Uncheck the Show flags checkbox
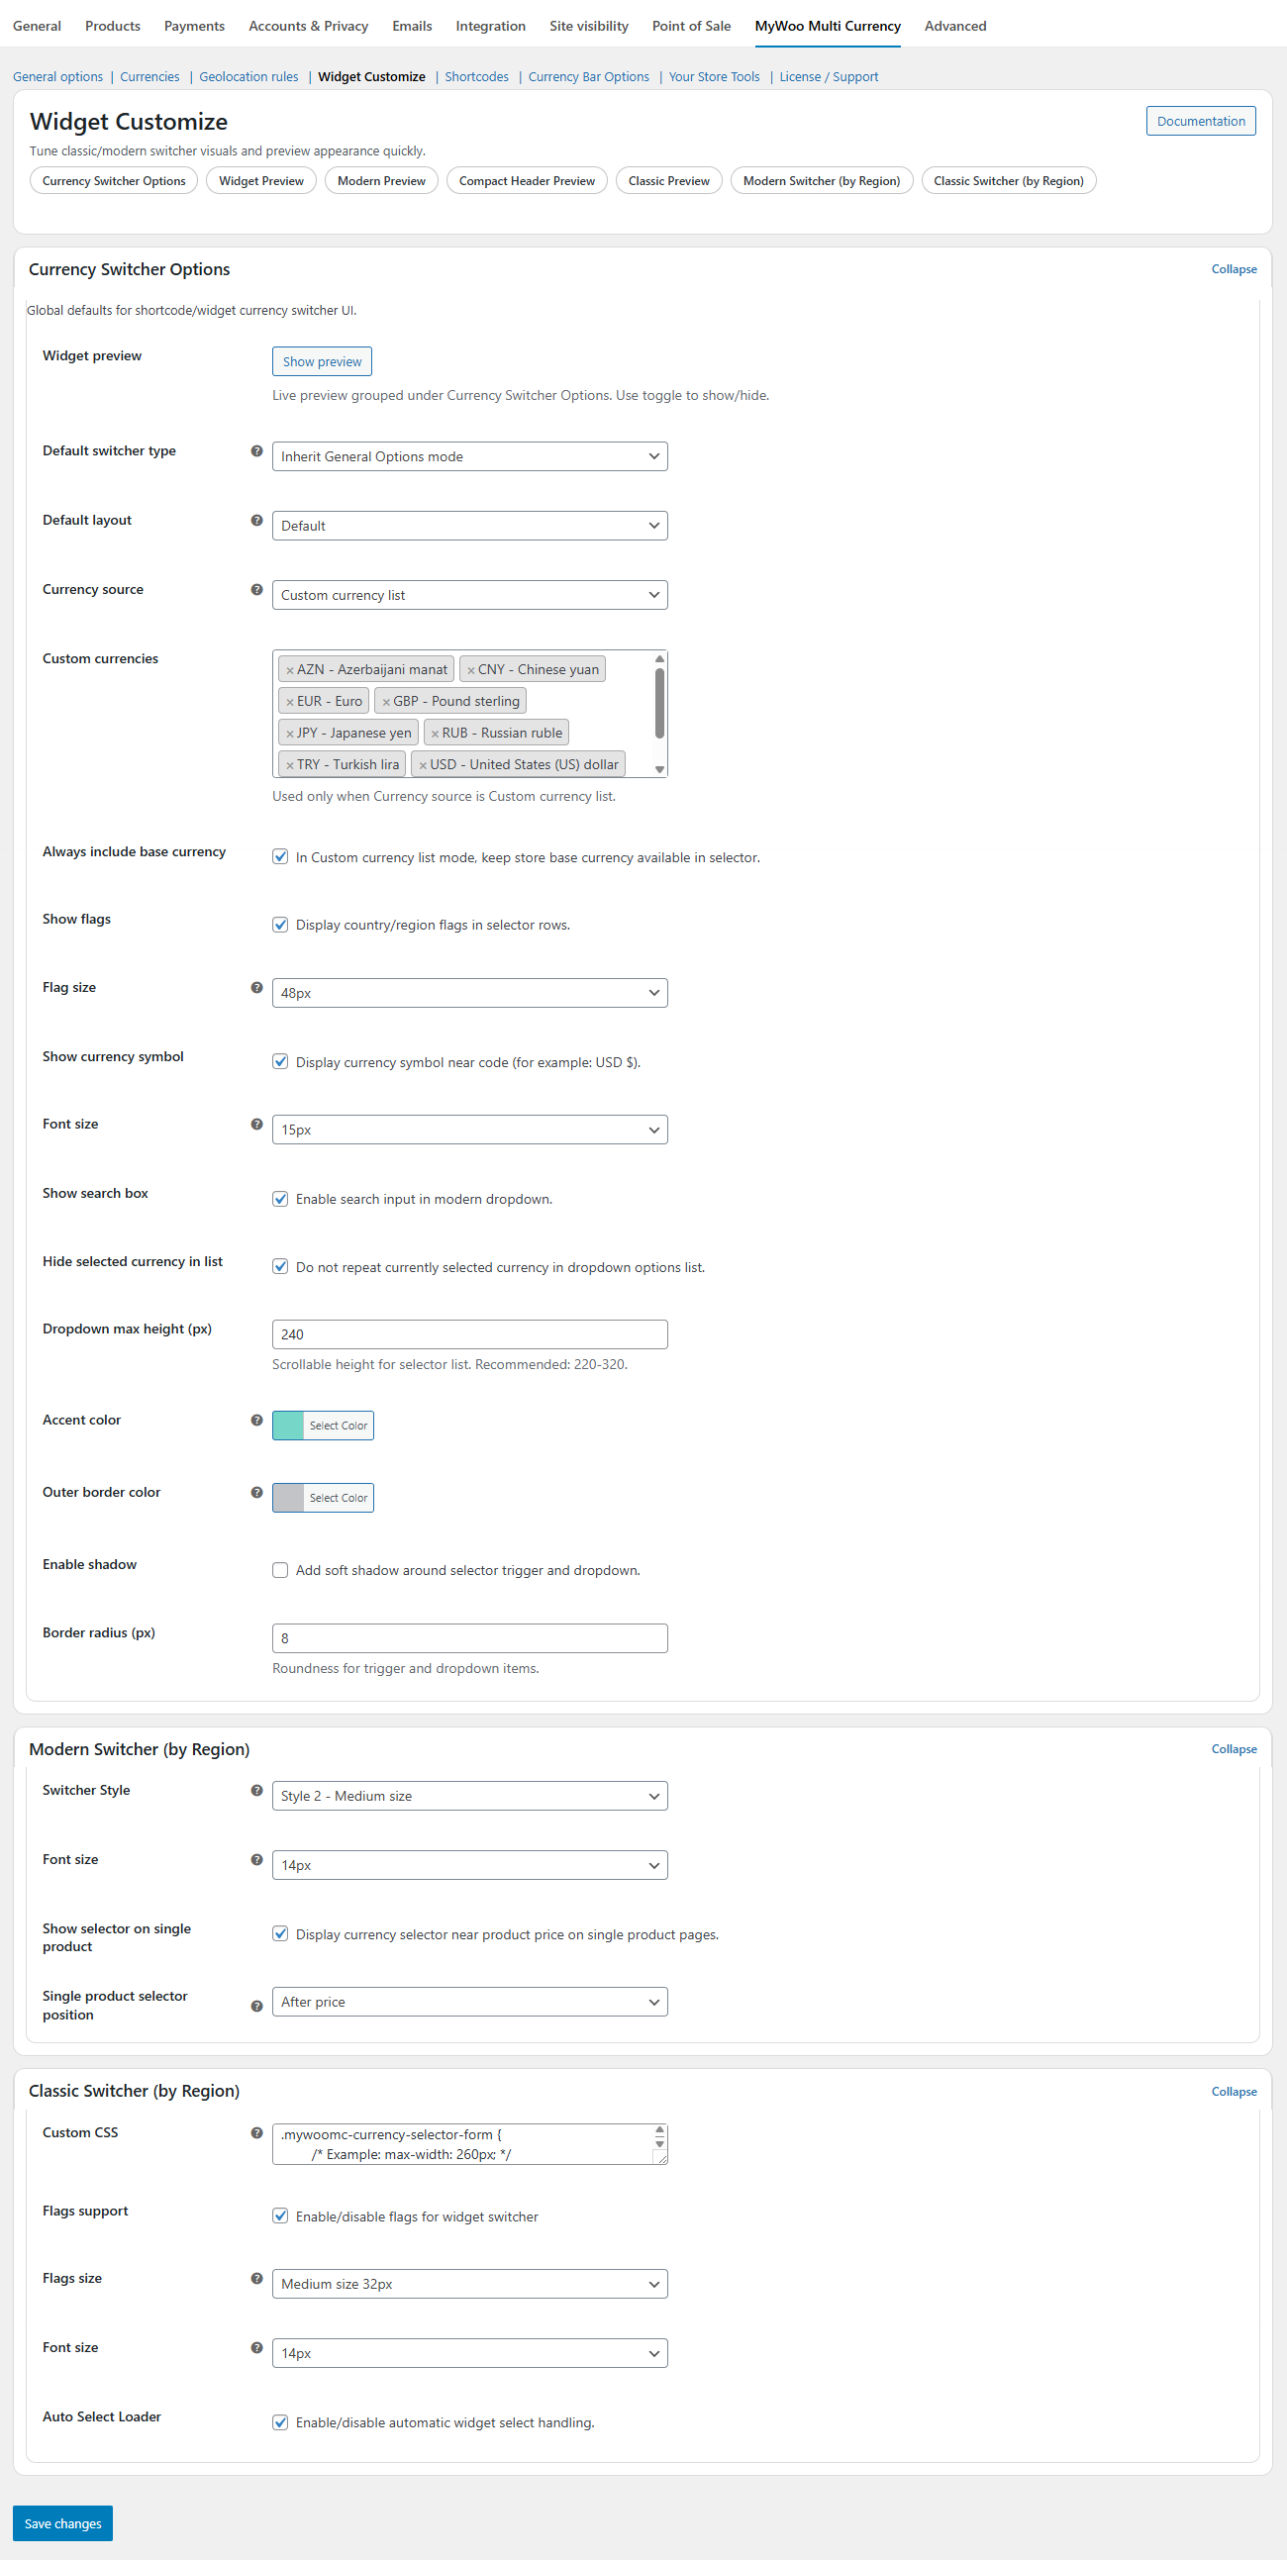1287x2560 pixels. point(280,925)
